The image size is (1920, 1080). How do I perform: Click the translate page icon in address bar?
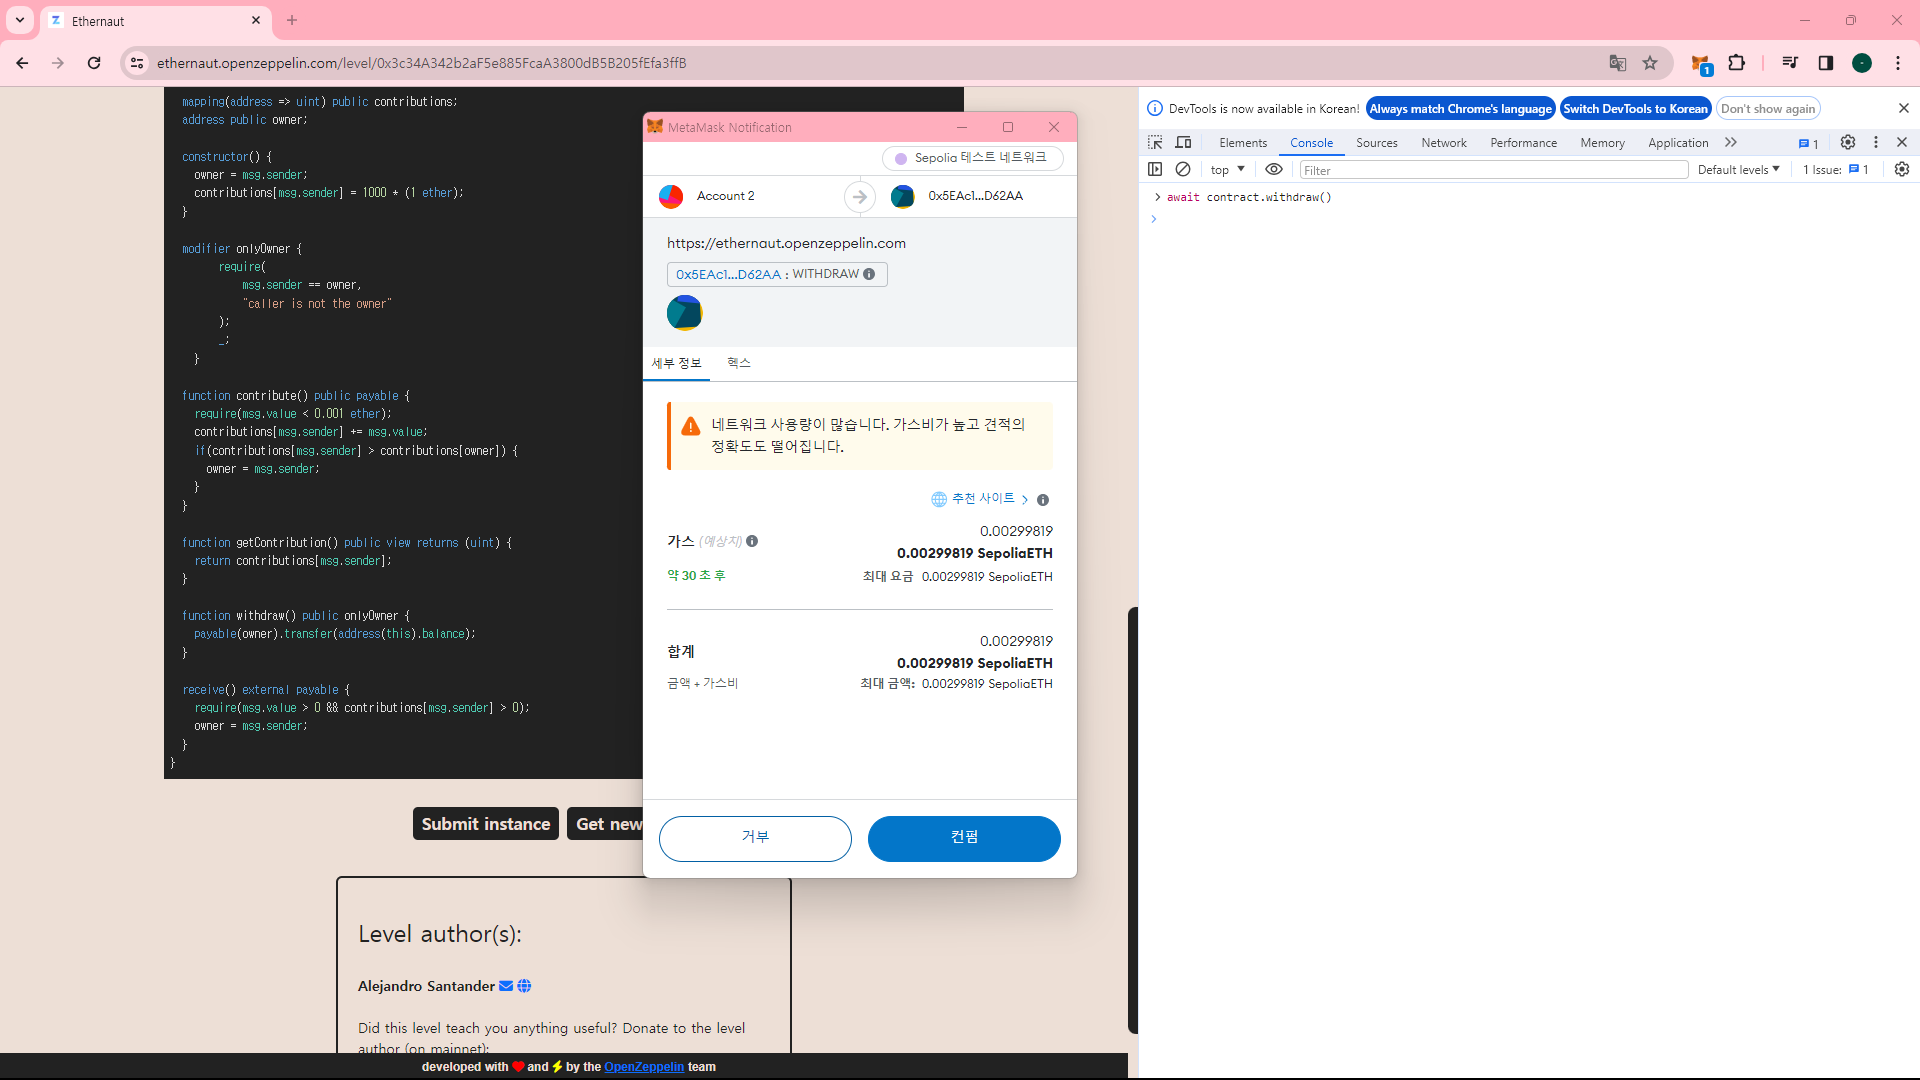pos(1618,63)
